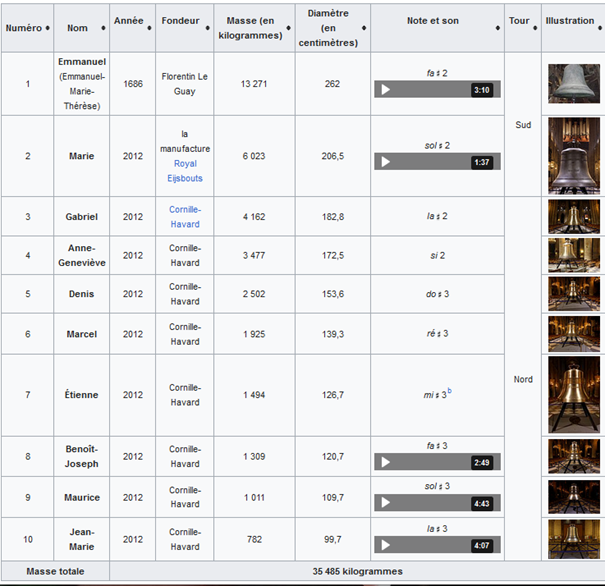605x586 pixels.
Task: Play the Jean-Marie bell audio
Action: click(386, 545)
